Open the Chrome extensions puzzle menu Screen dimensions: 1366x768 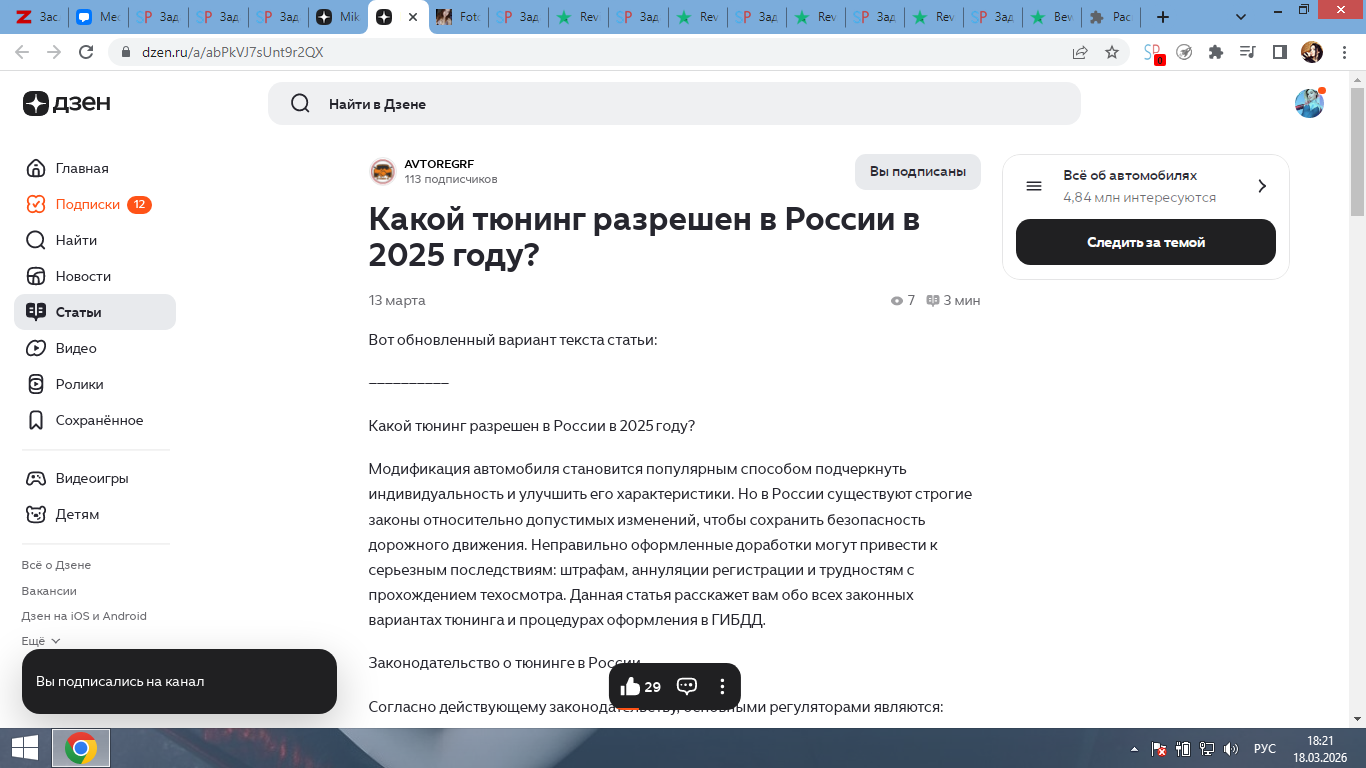1216,52
